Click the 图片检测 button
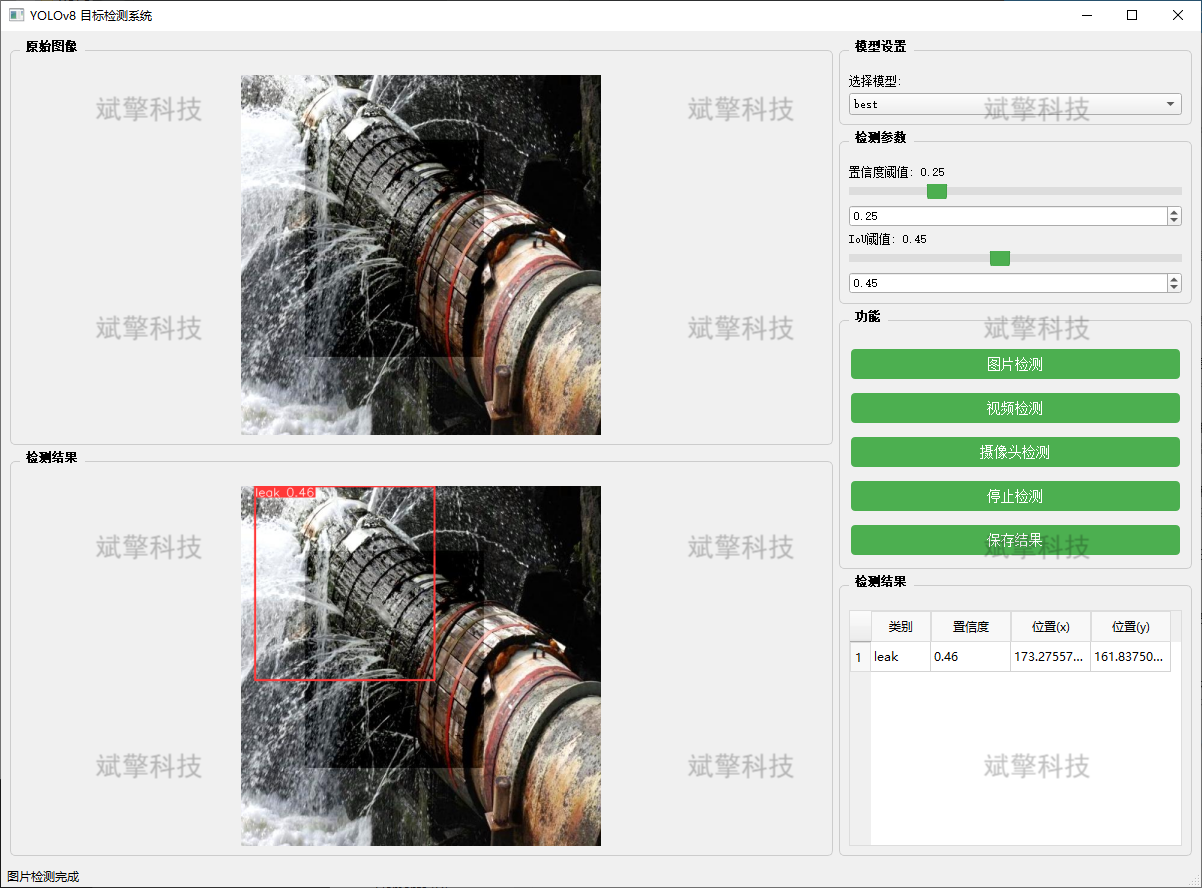 pos(1015,364)
